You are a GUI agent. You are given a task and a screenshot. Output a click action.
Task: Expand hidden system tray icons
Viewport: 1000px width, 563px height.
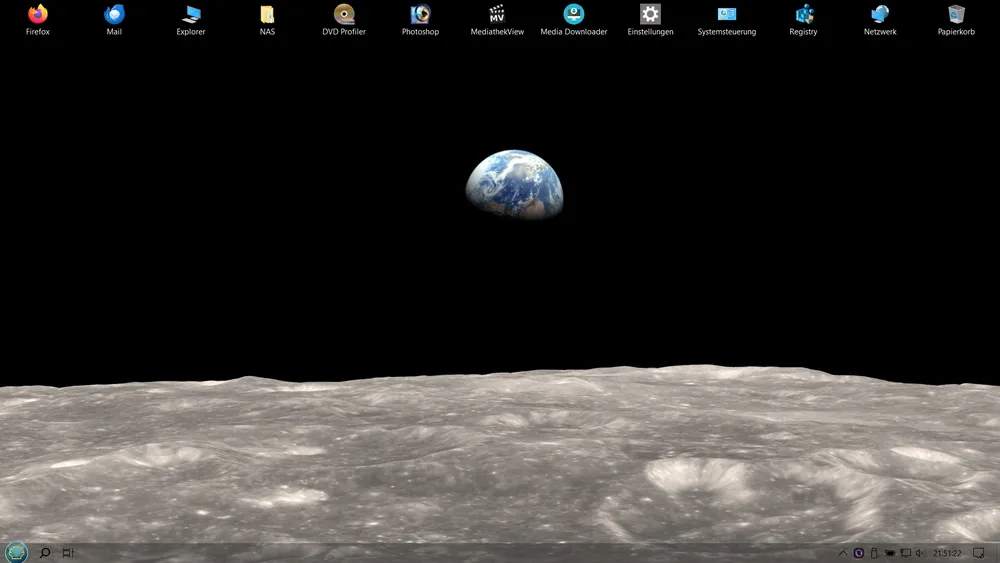coord(842,553)
